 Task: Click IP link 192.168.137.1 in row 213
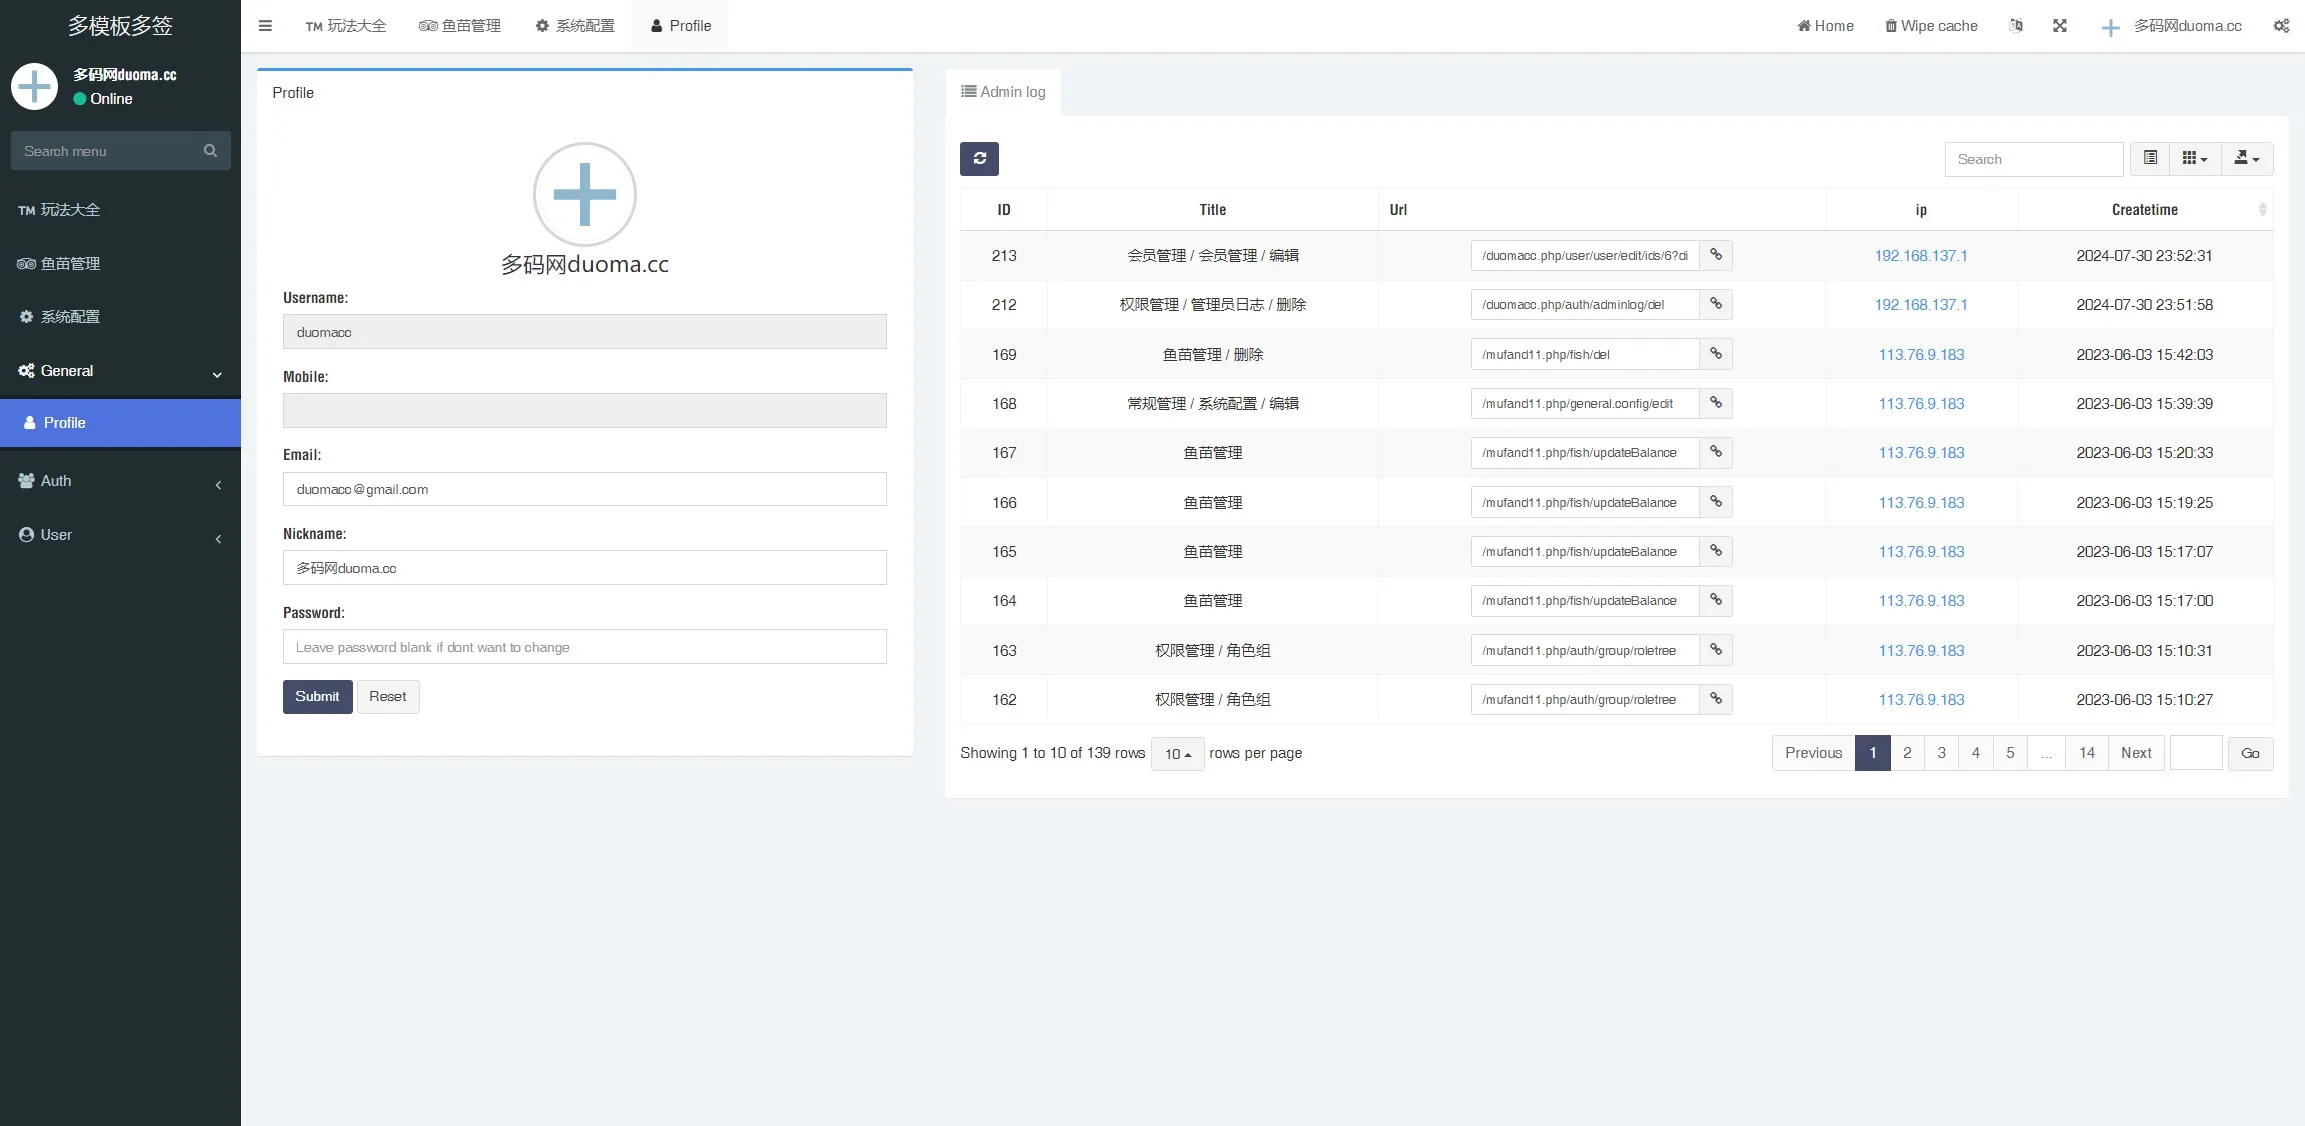click(1920, 256)
